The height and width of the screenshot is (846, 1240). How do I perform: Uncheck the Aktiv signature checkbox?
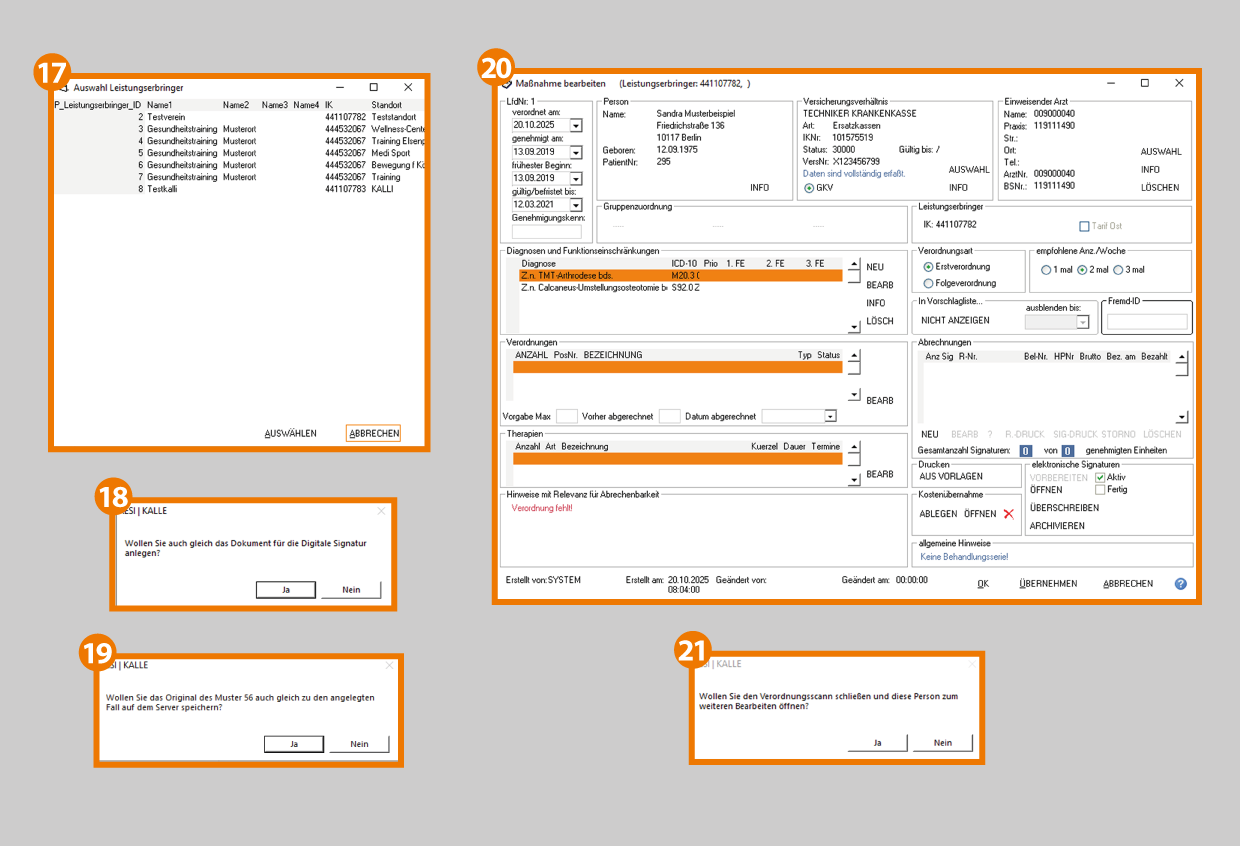pyautogui.click(x=1100, y=478)
